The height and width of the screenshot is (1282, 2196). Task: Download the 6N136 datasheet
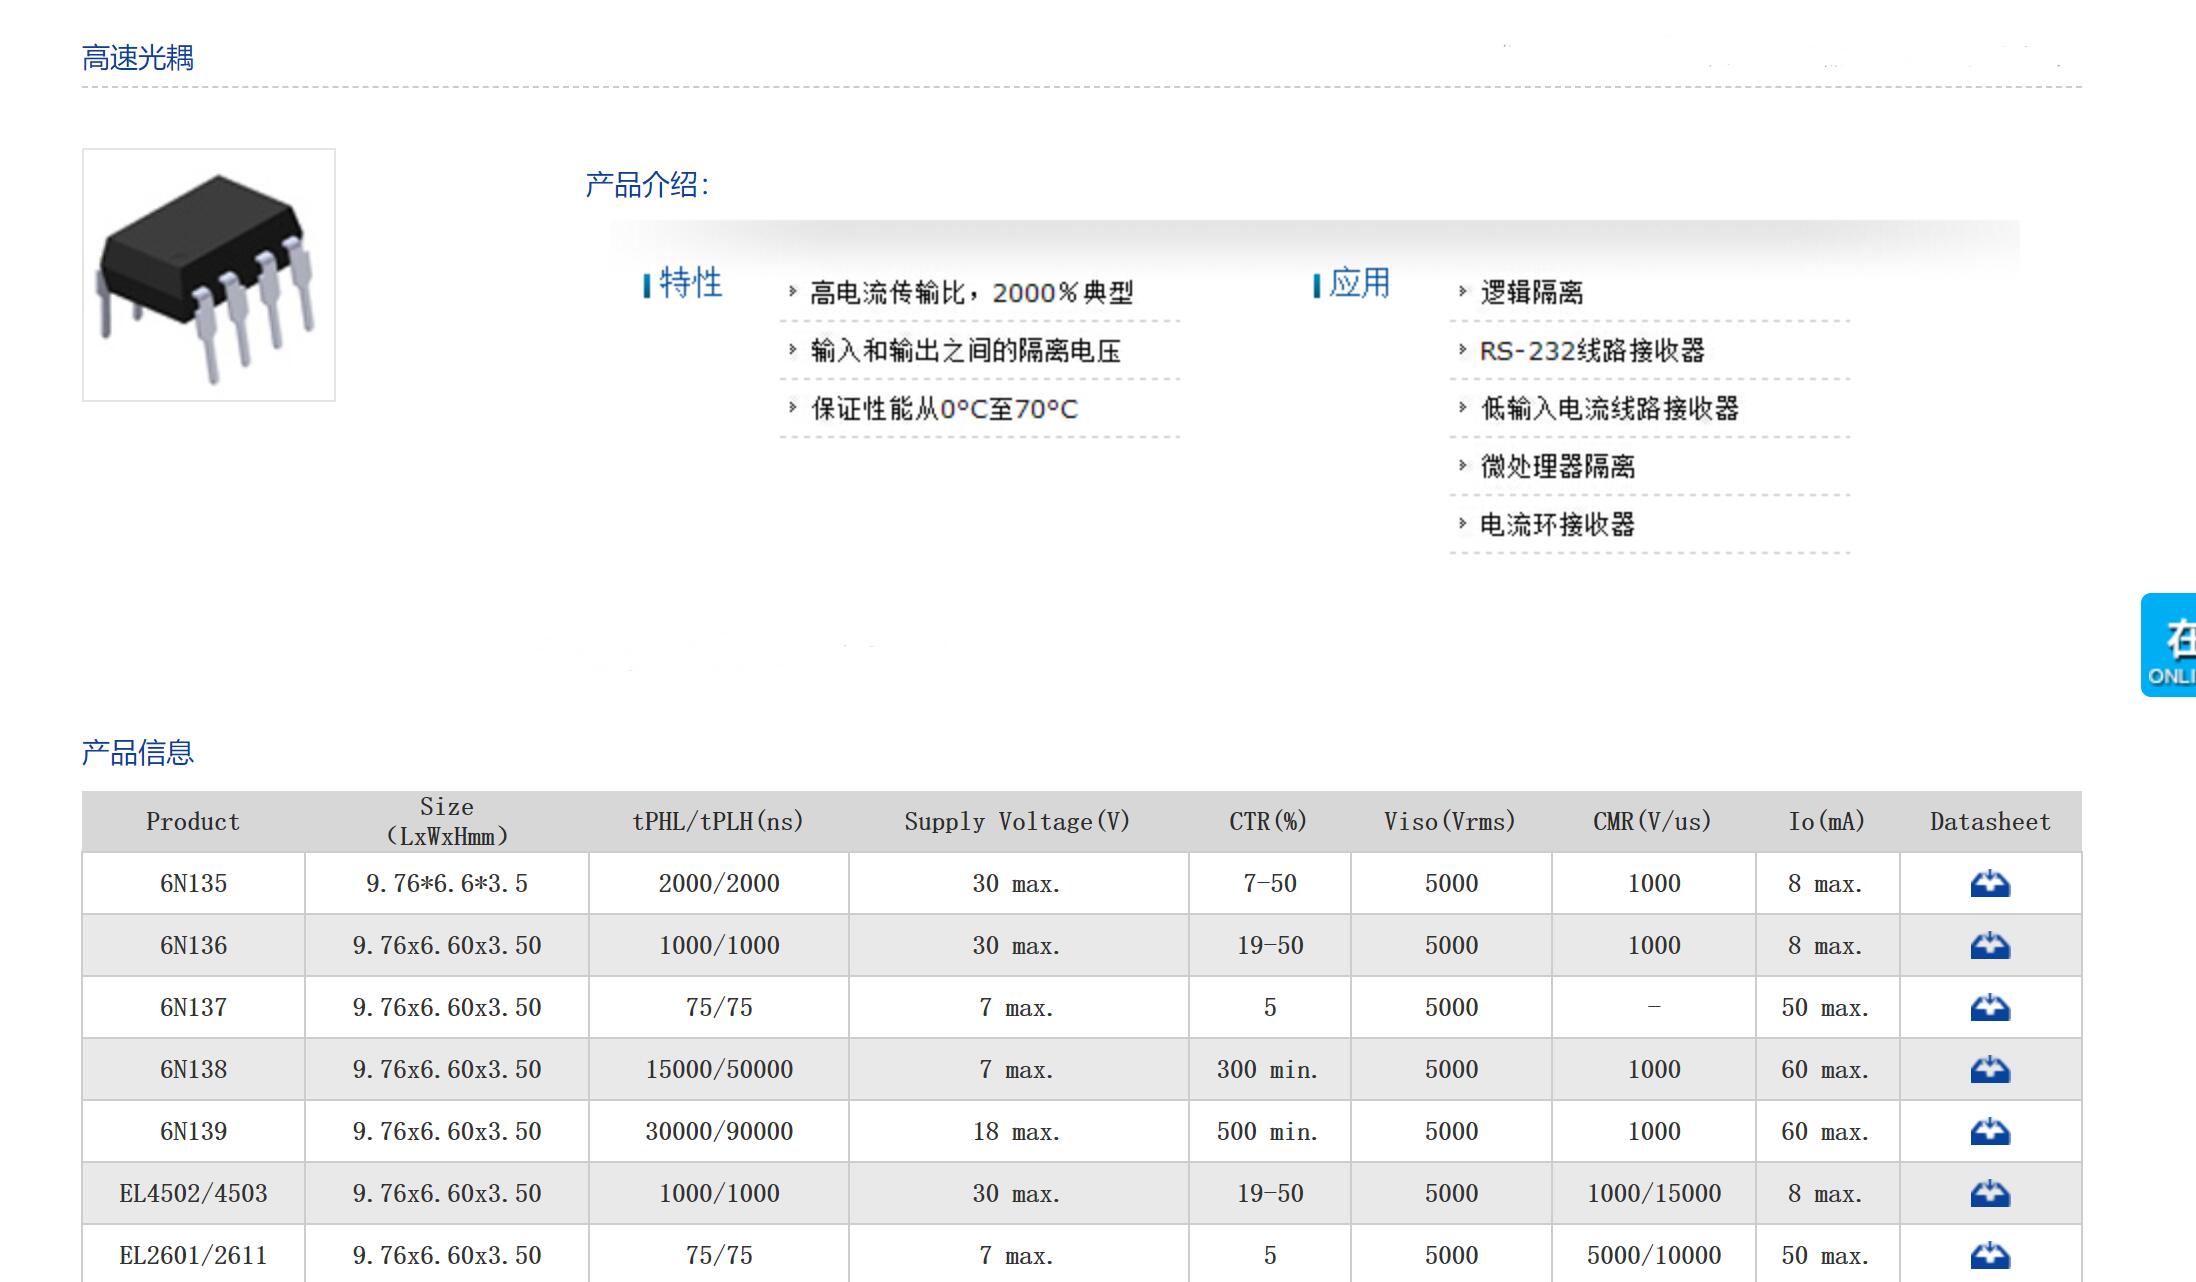tap(1989, 946)
